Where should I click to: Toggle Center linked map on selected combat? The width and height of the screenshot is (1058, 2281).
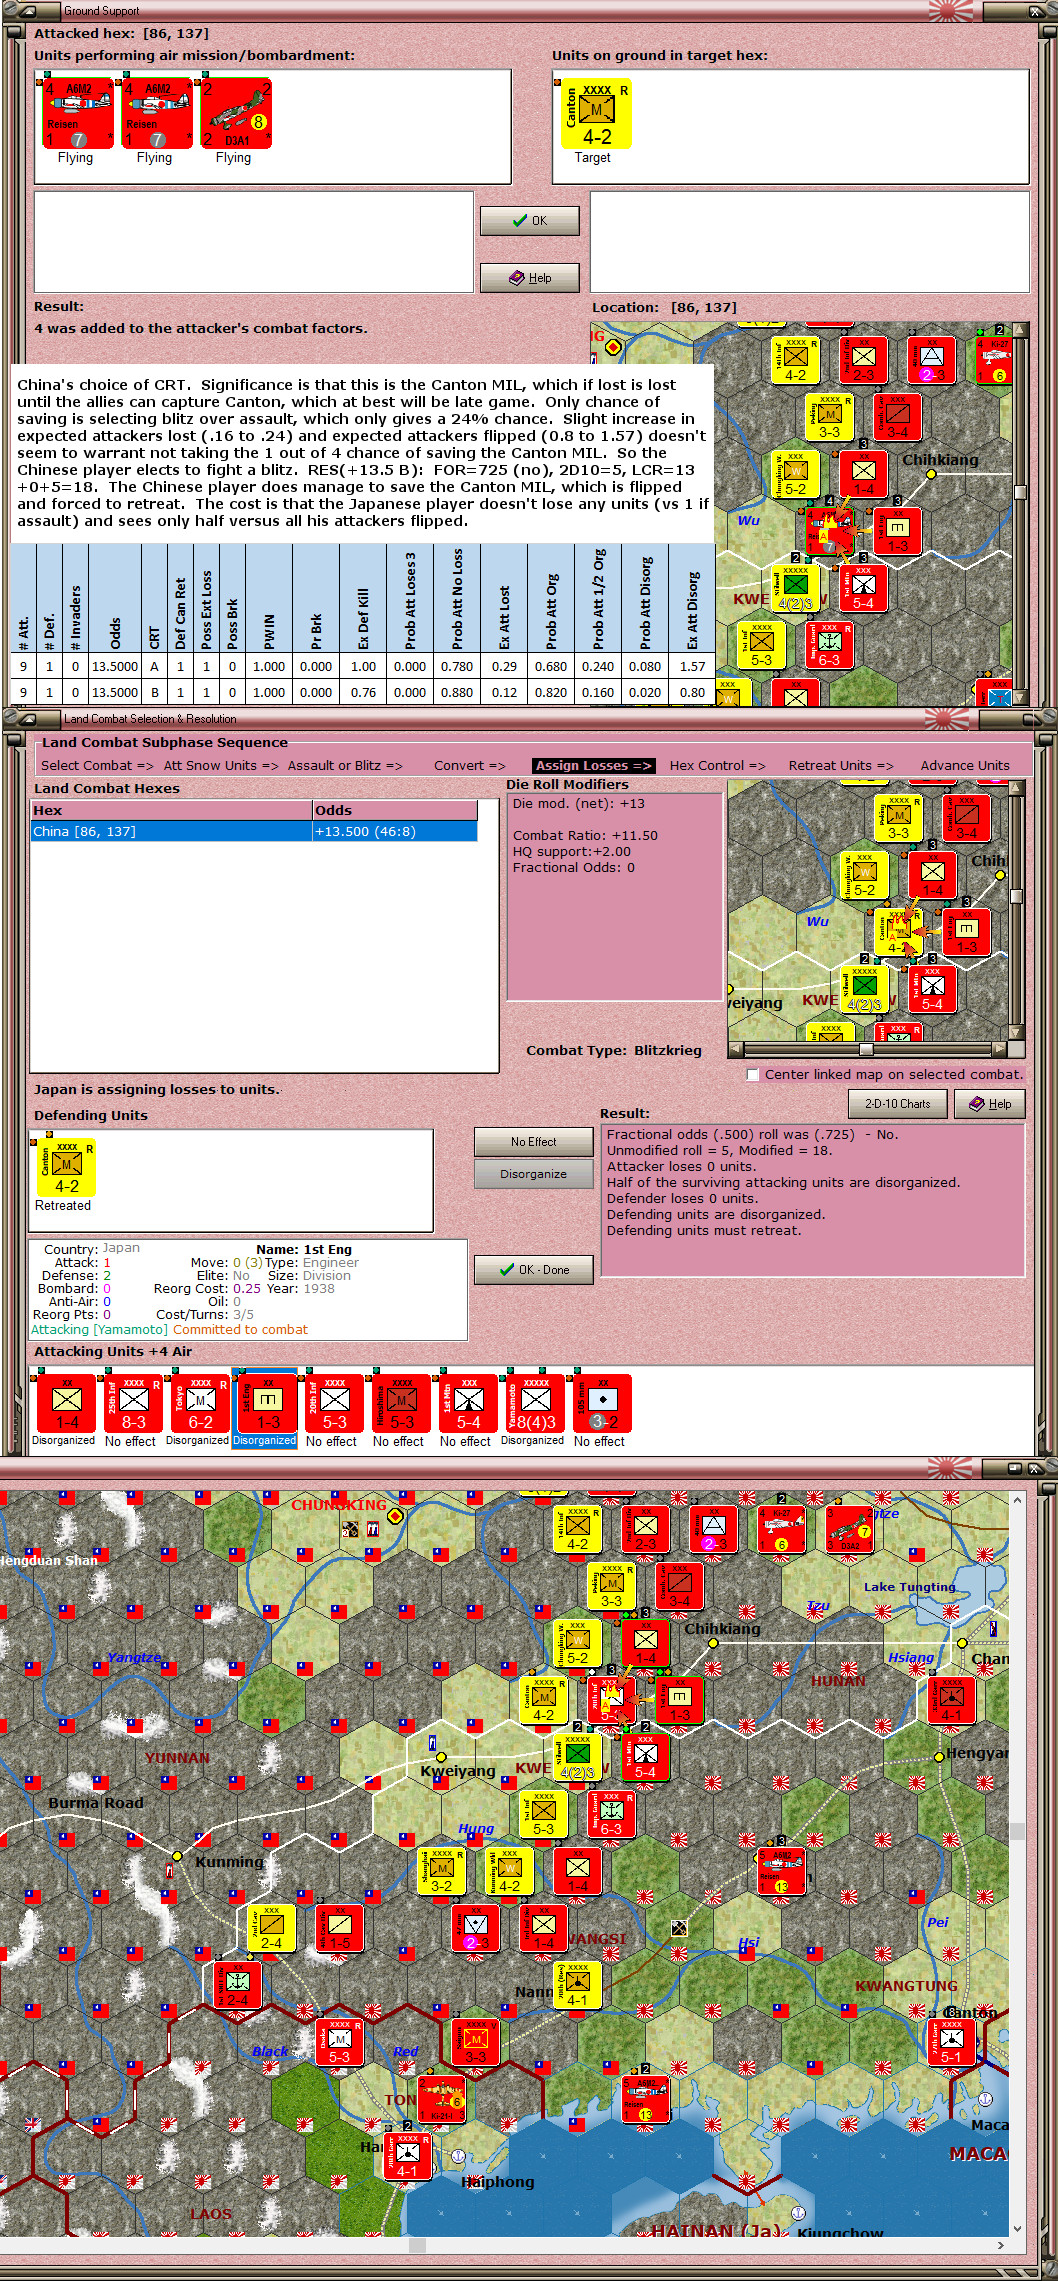(753, 1075)
